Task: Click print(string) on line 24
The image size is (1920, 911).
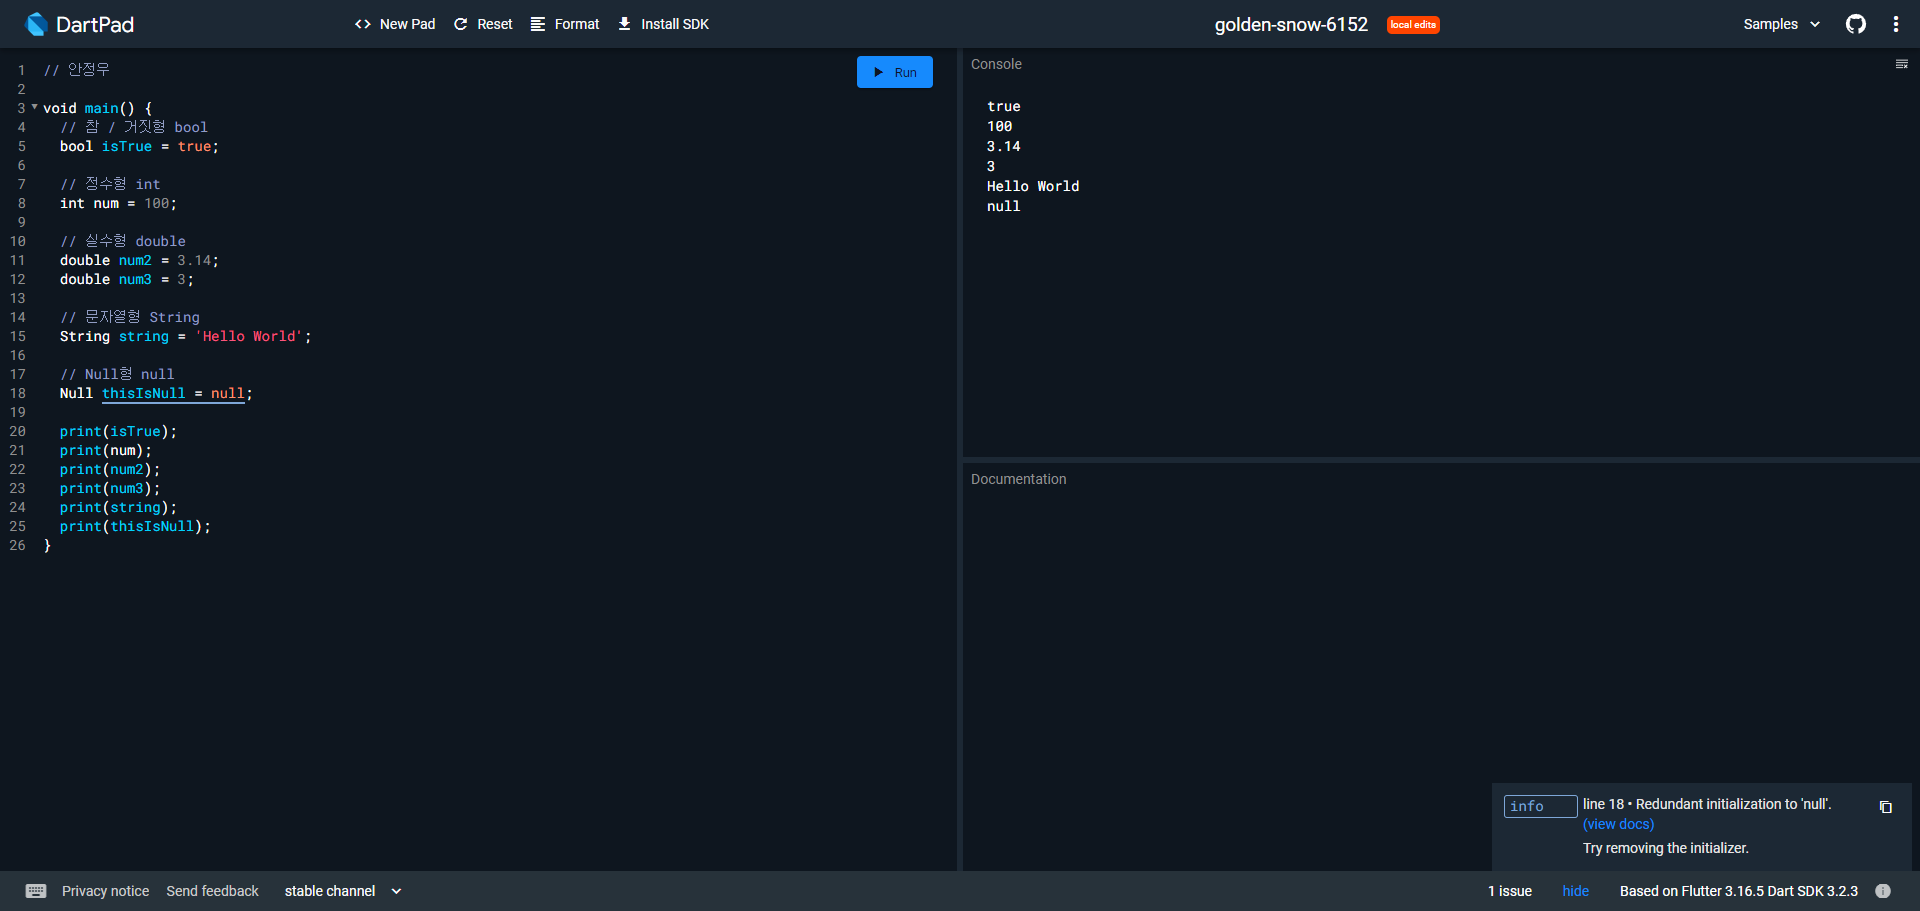Action: coord(118,508)
